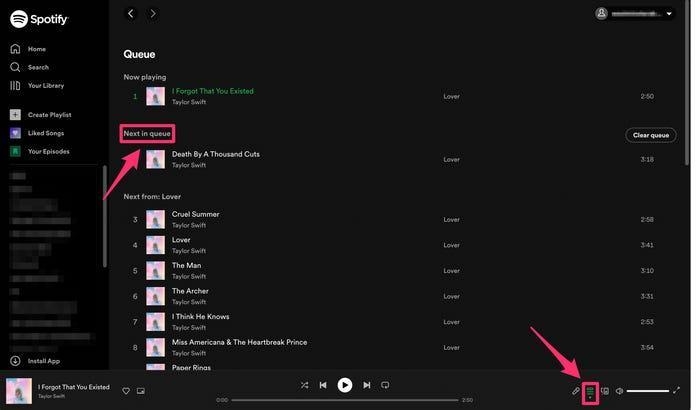Go back with the left arrow

click(130, 13)
